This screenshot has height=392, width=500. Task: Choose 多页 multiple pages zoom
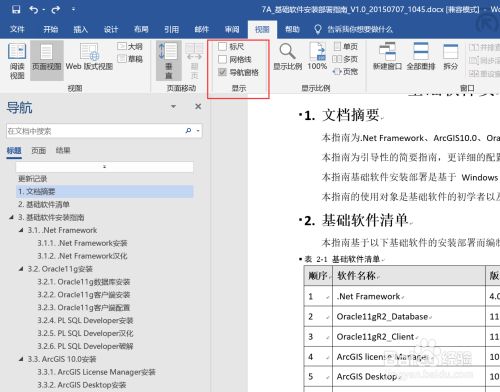click(345, 59)
